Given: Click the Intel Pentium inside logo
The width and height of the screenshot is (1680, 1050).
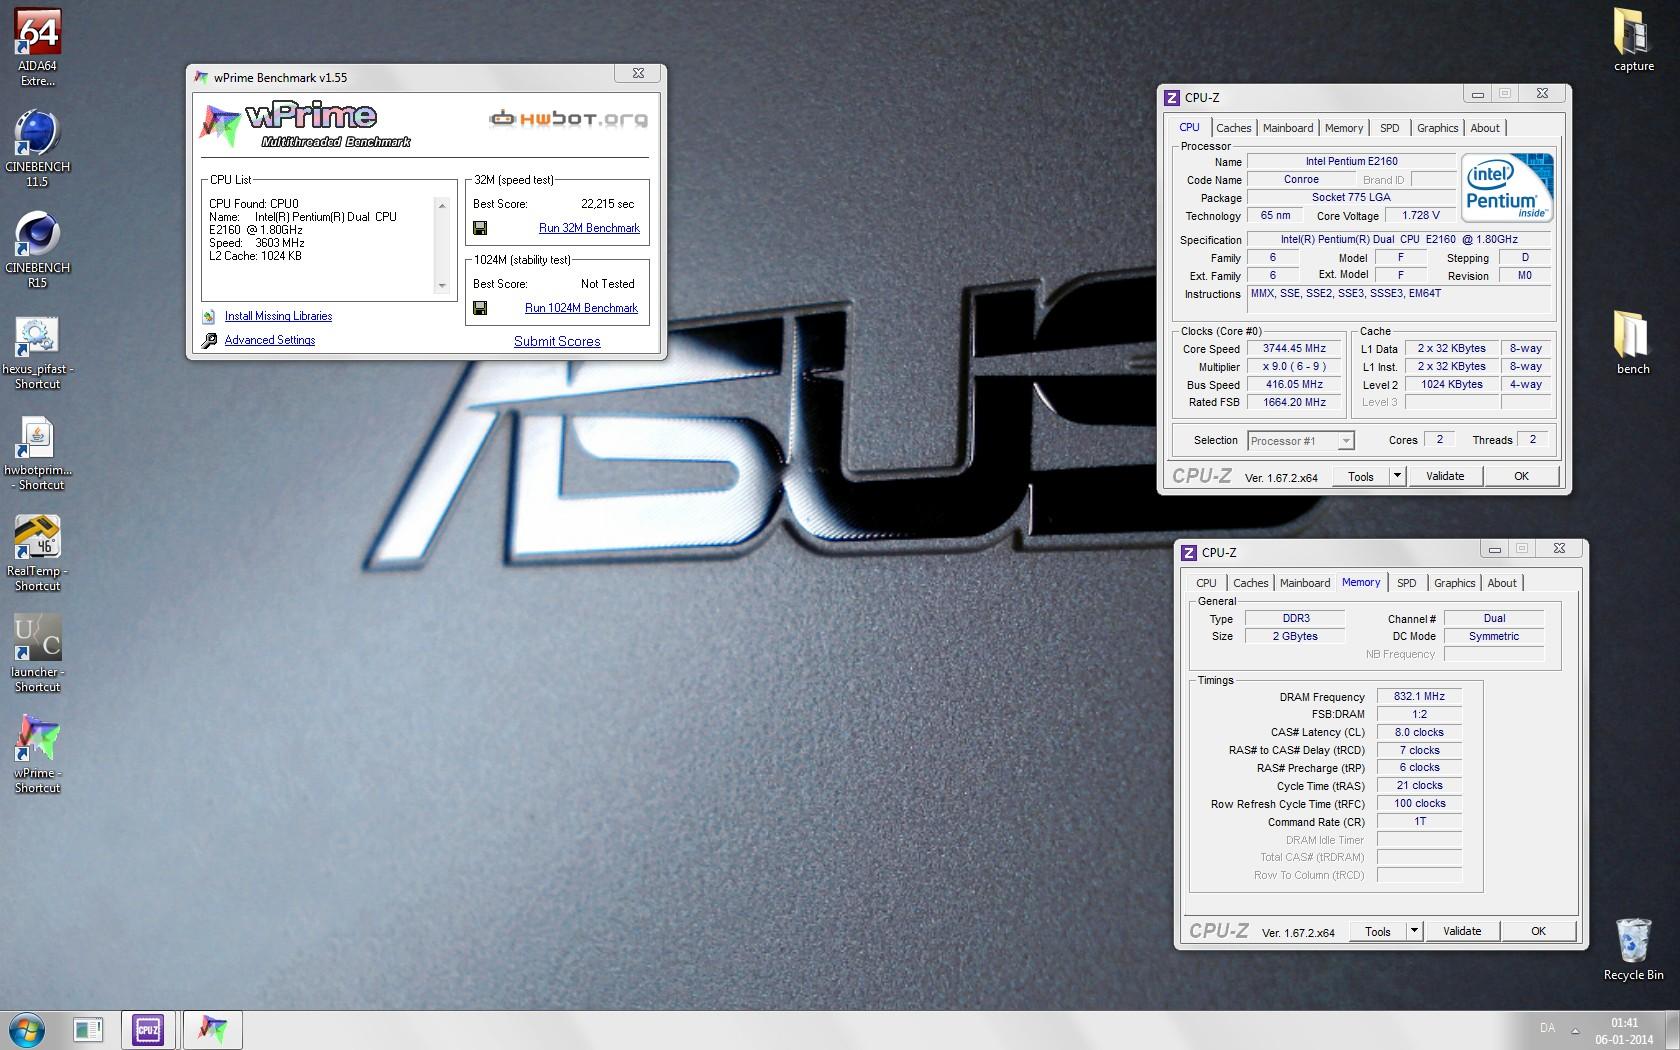Looking at the screenshot, I should tap(1507, 187).
